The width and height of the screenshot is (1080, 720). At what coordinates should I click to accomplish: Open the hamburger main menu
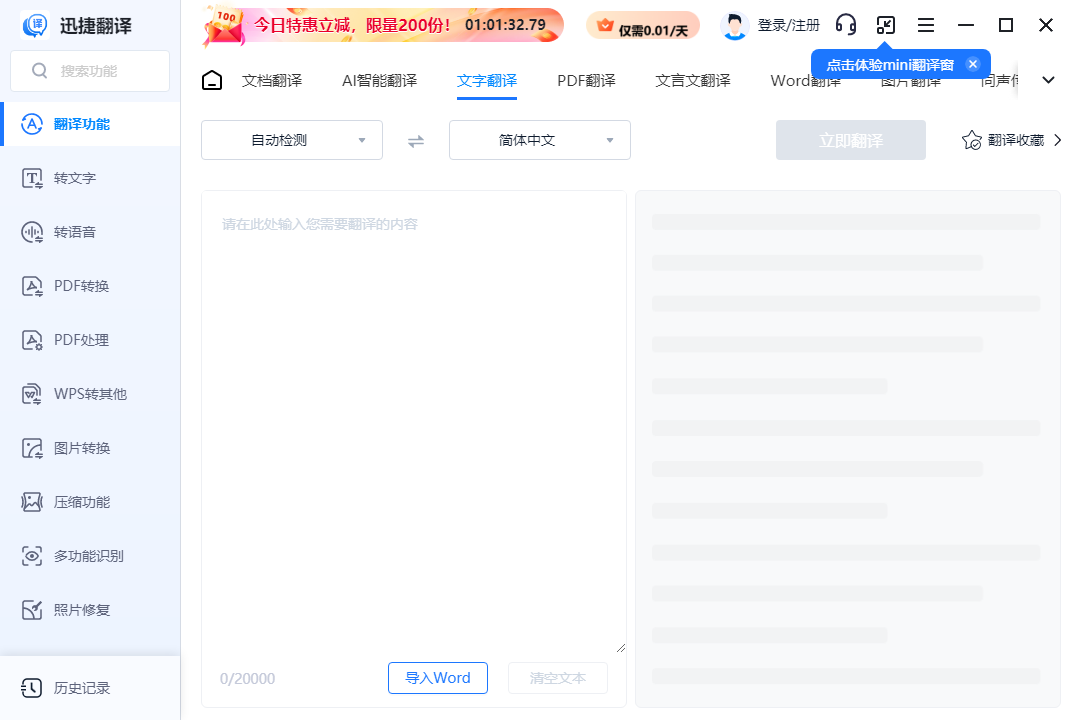[926, 25]
